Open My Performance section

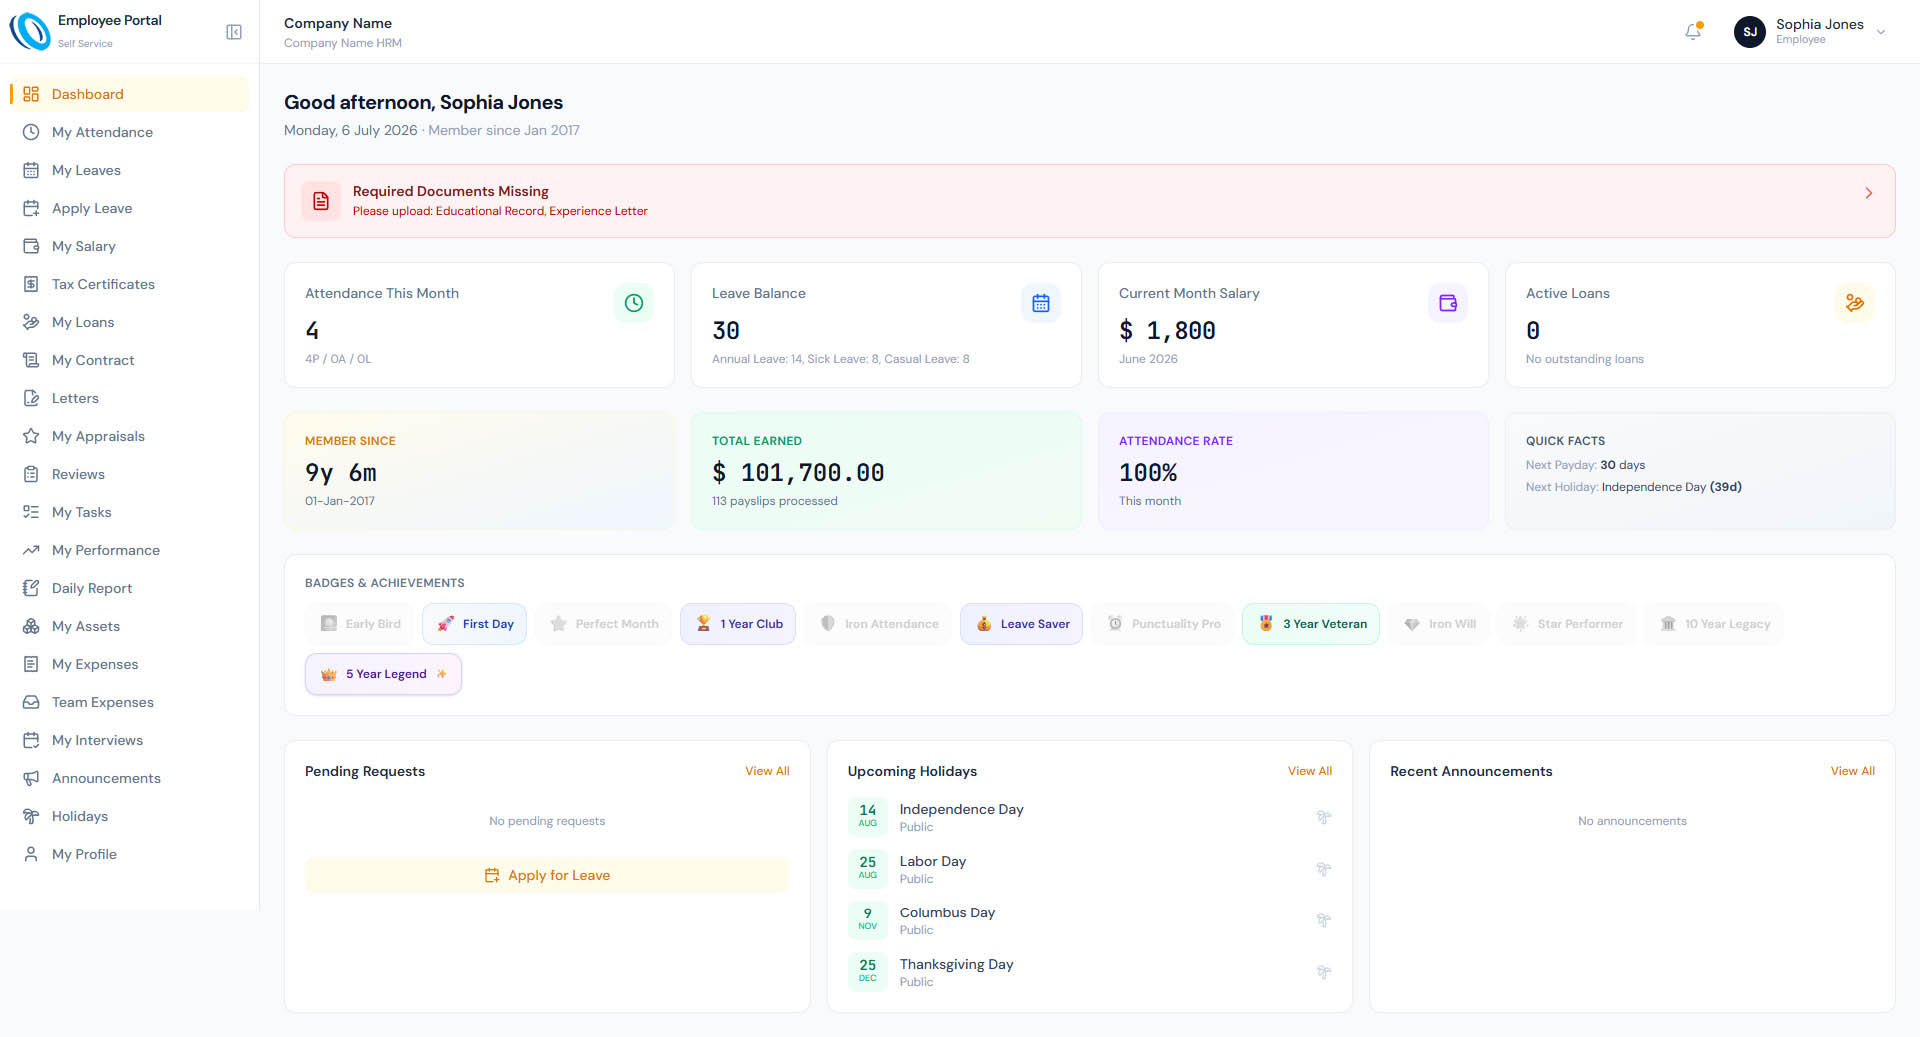129,550
